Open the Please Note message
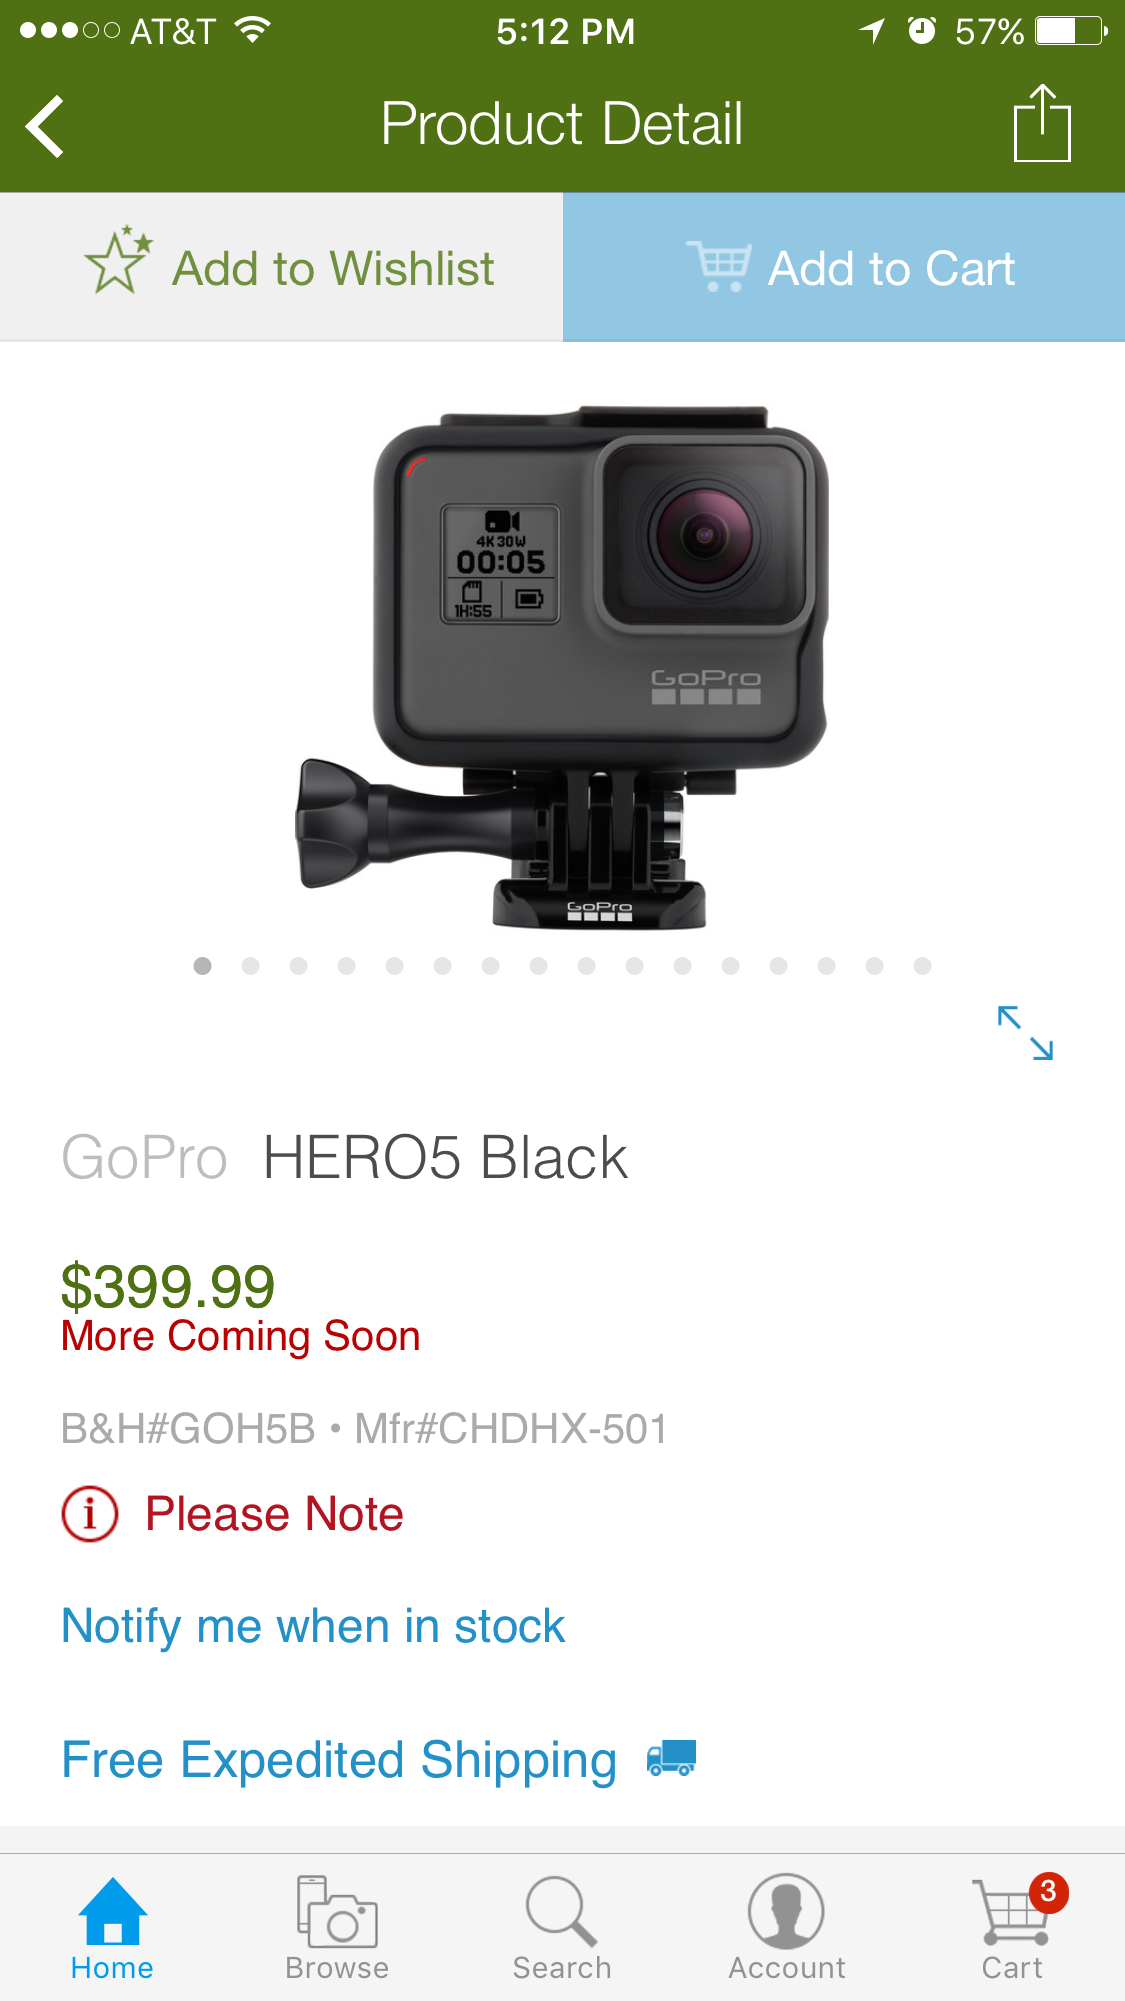 [x=274, y=1514]
